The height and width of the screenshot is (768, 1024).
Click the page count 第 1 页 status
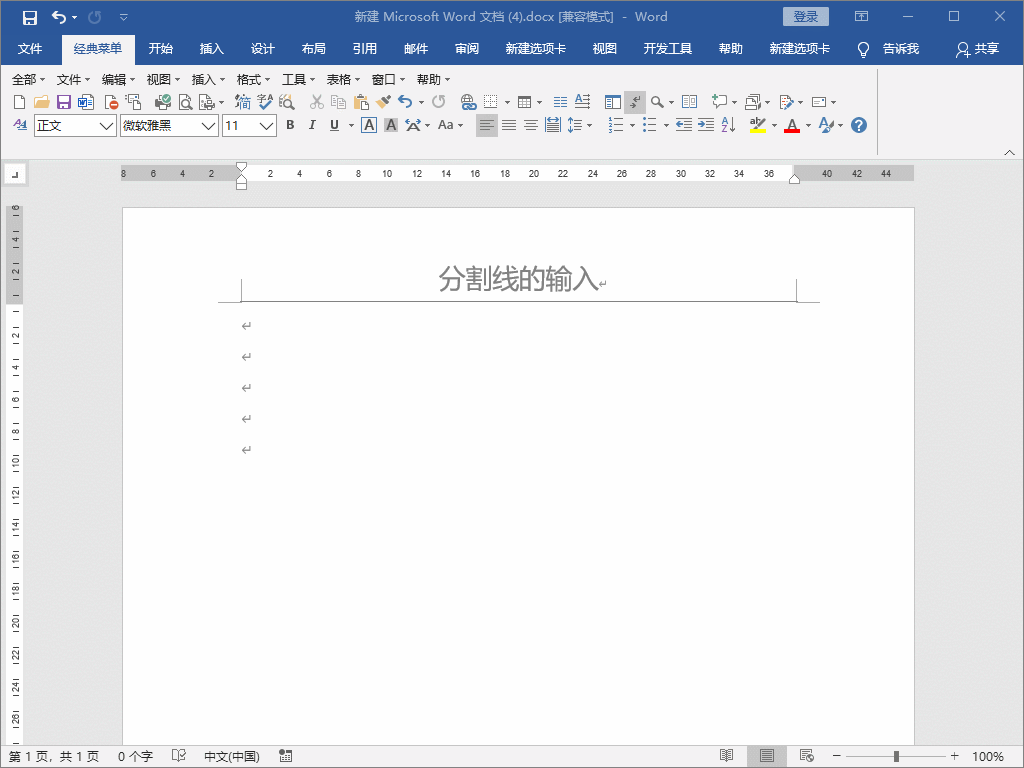(x=54, y=756)
